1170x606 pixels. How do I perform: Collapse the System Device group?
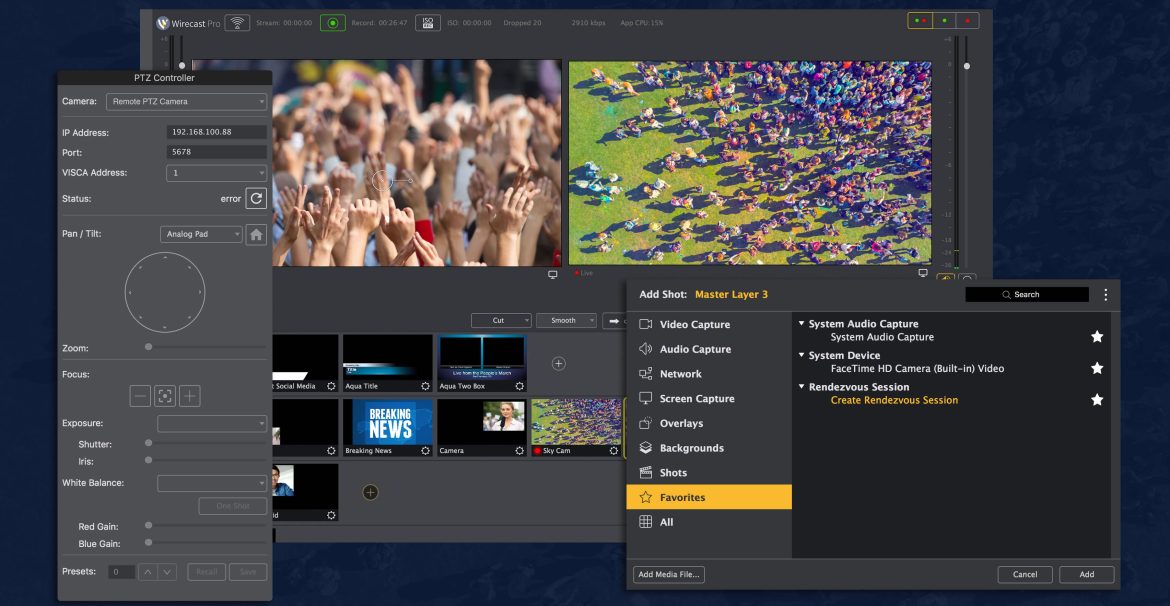[x=801, y=355]
